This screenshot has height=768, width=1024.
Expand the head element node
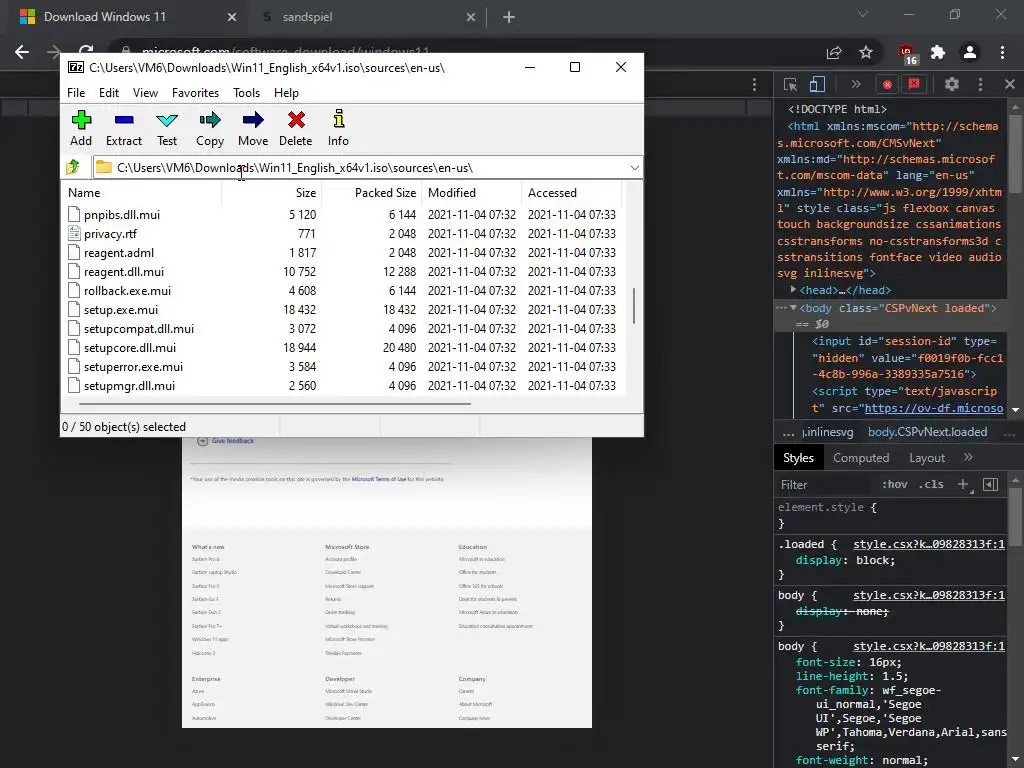pos(793,289)
